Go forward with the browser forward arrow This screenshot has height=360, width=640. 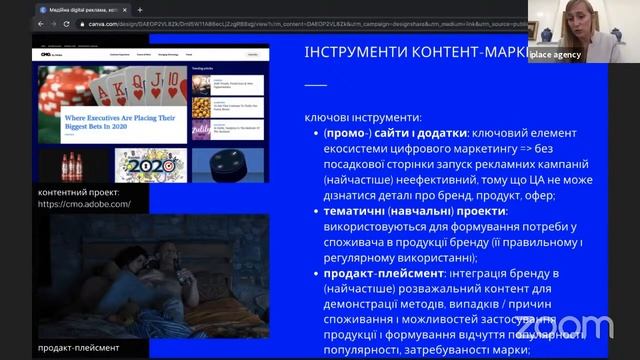click(54, 24)
